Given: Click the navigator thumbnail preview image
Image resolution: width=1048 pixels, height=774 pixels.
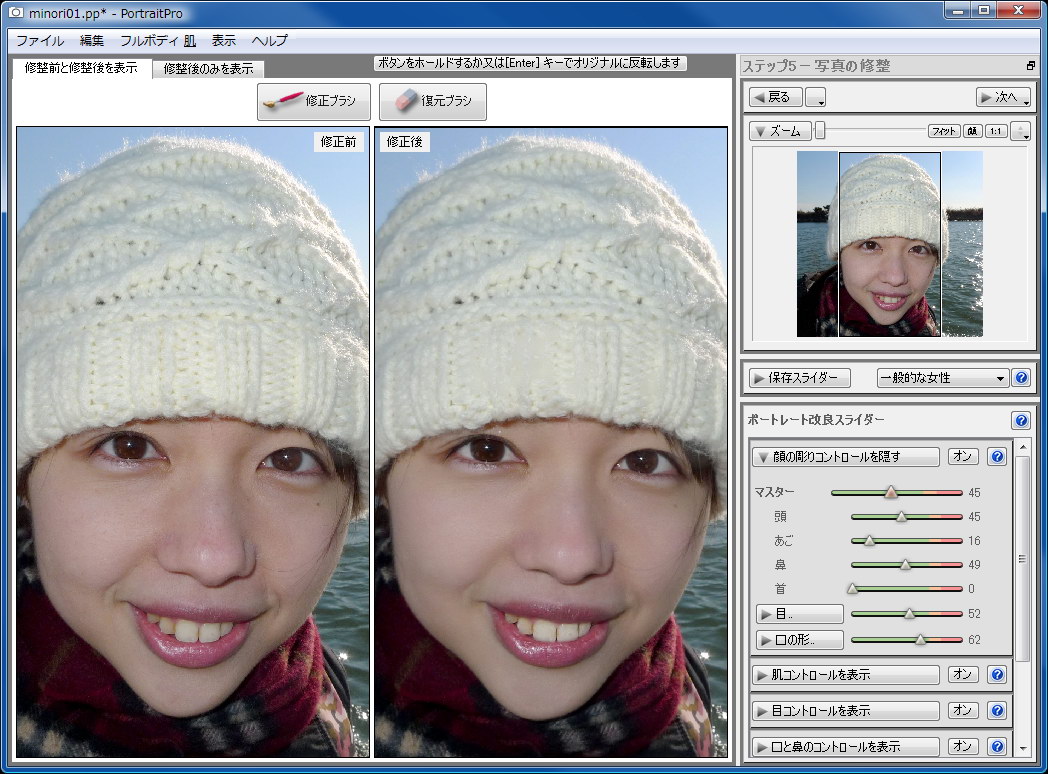Looking at the screenshot, I should 888,241.
